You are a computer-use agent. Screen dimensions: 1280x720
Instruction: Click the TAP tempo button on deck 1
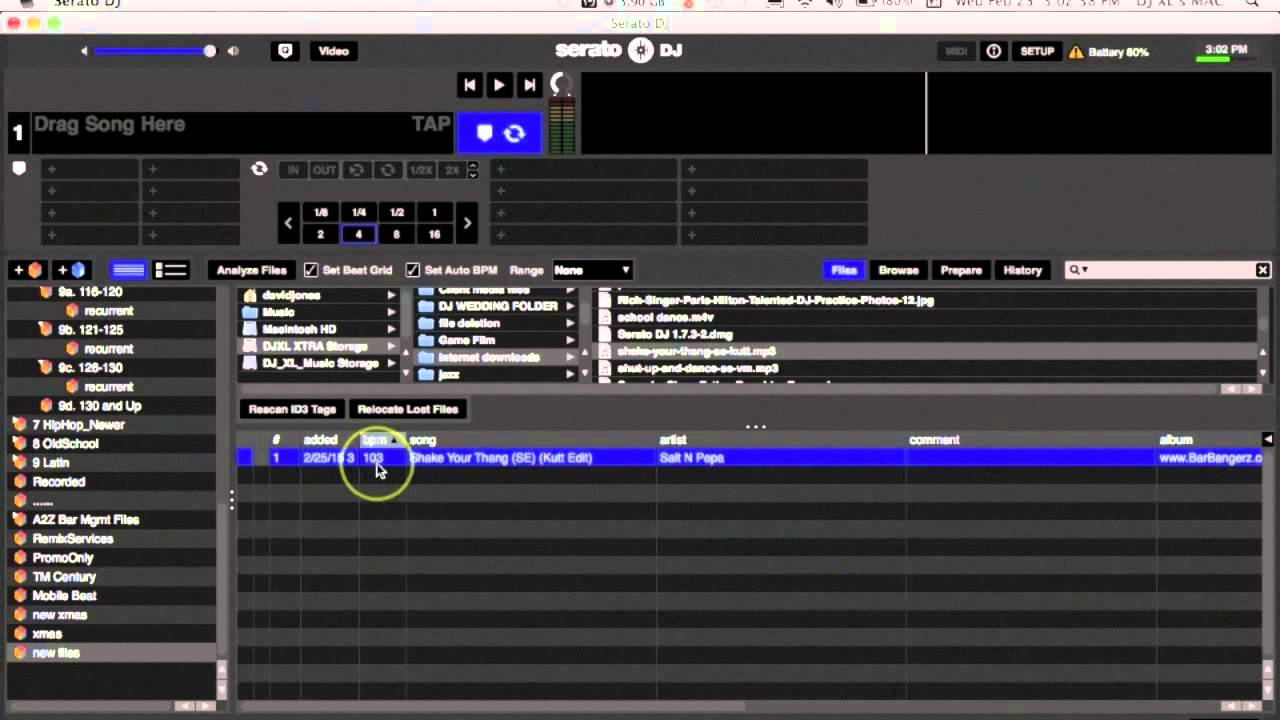pyautogui.click(x=431, y=124)
